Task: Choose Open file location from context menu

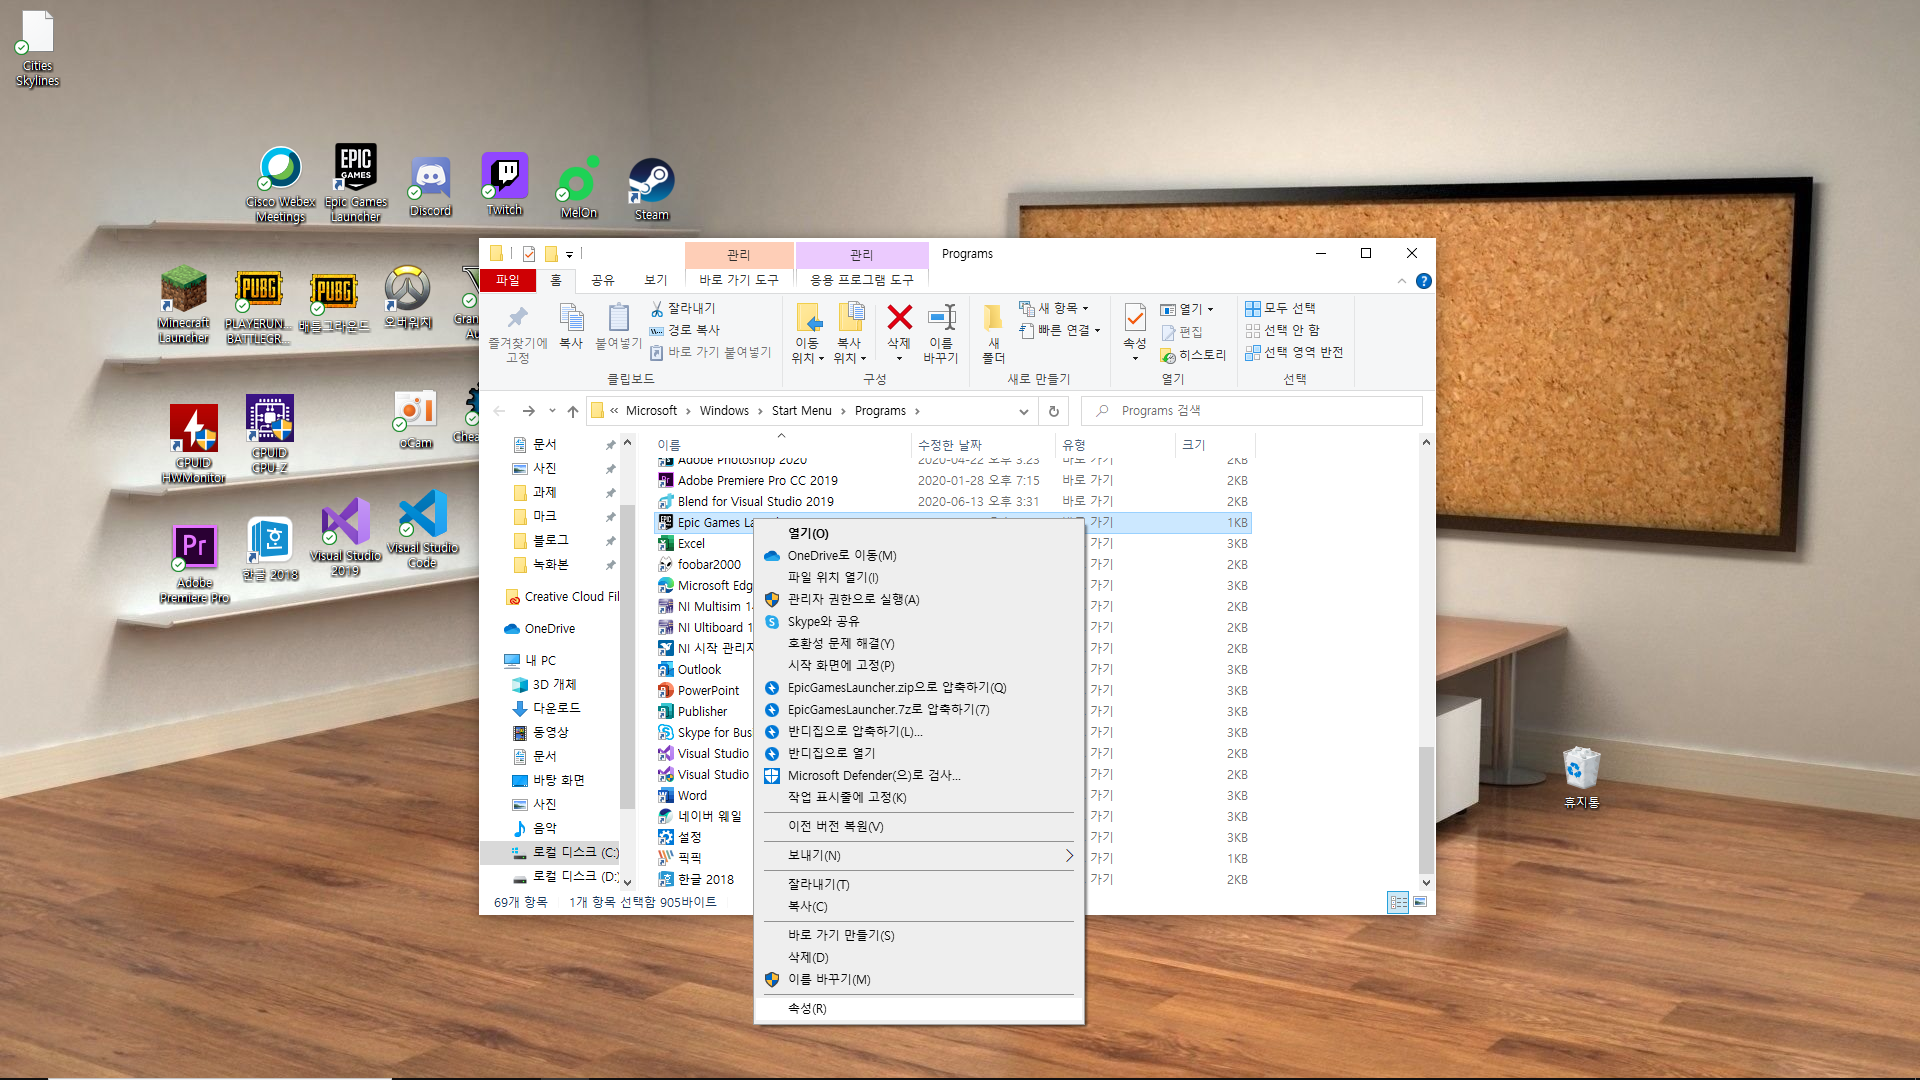Action: point(919,578)
